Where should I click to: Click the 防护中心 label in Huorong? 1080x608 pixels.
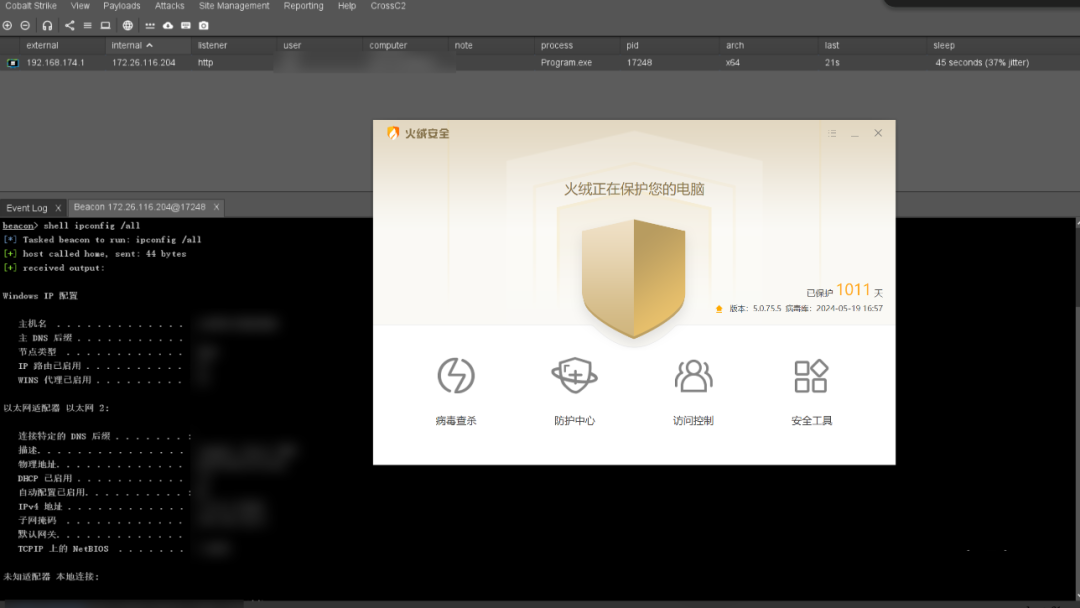[574, 421]
